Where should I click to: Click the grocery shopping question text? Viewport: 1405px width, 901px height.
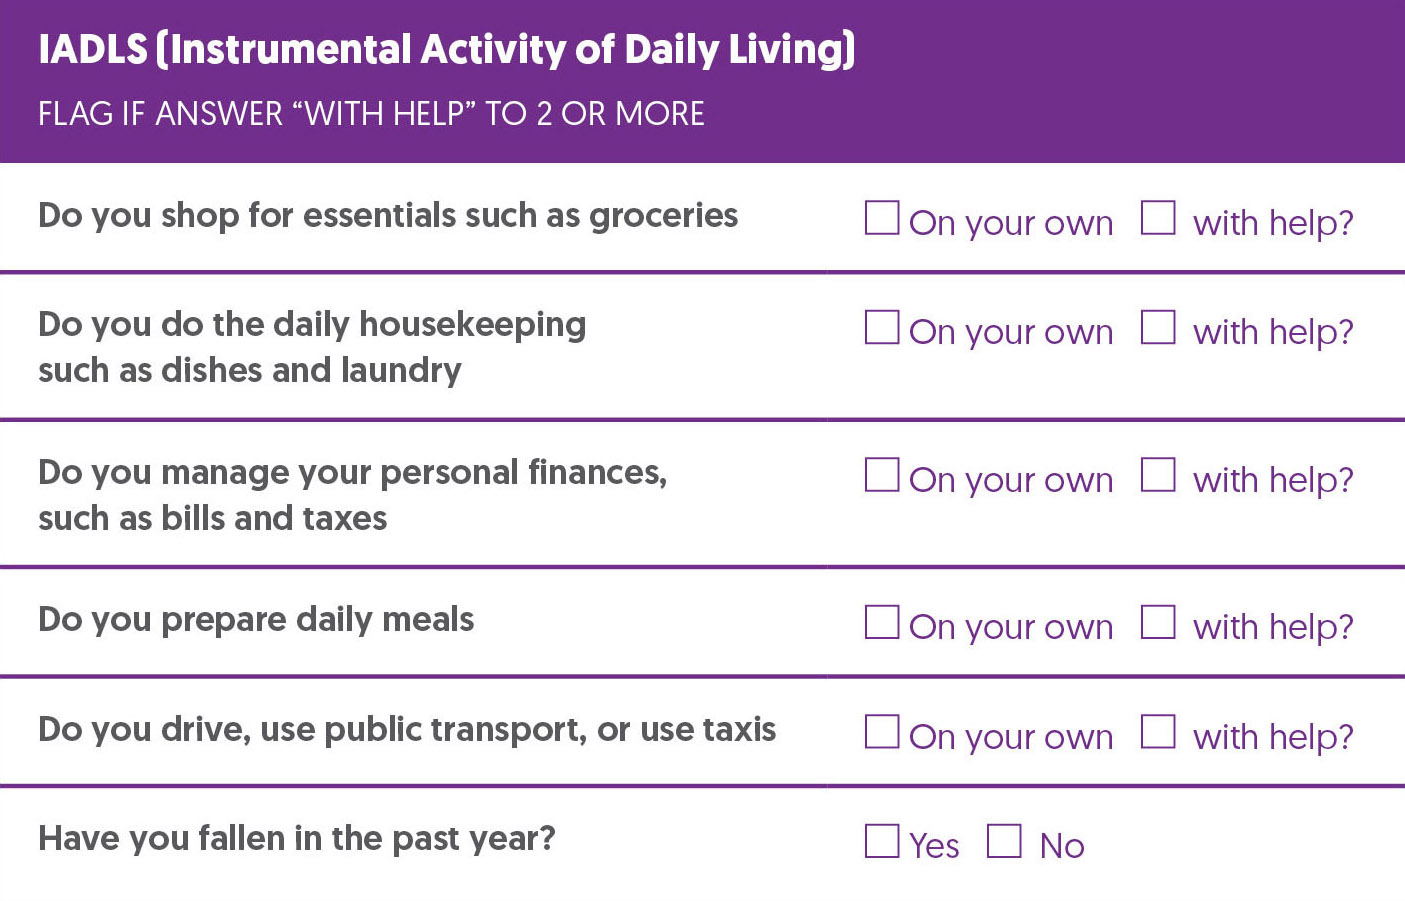(x=388, y=216)
